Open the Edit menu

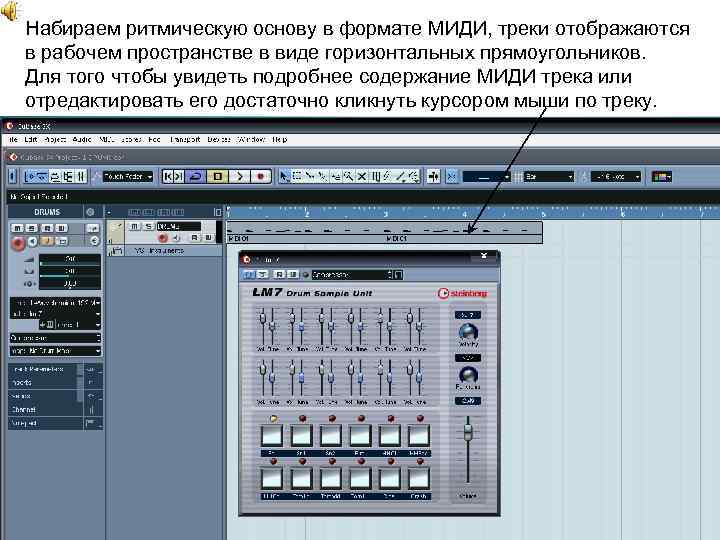click(x=30, y=140)
